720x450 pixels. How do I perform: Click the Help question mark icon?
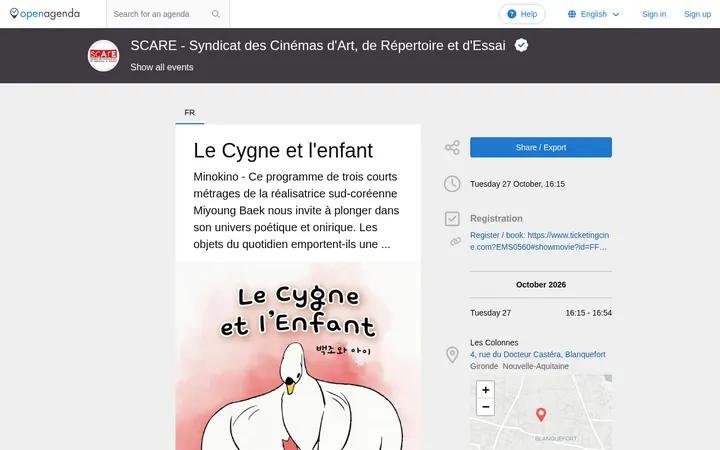(x=512, y=14)
